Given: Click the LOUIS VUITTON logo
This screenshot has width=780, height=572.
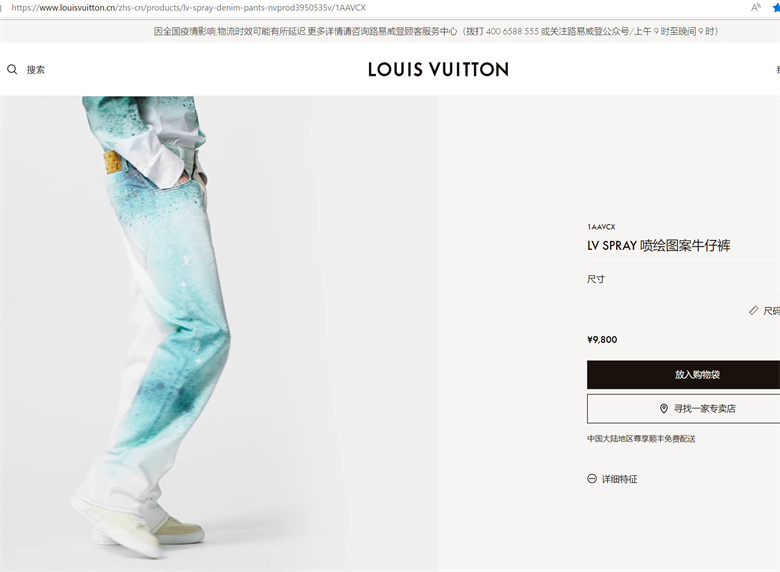Looking at the screenshot, I should point(438,70).
